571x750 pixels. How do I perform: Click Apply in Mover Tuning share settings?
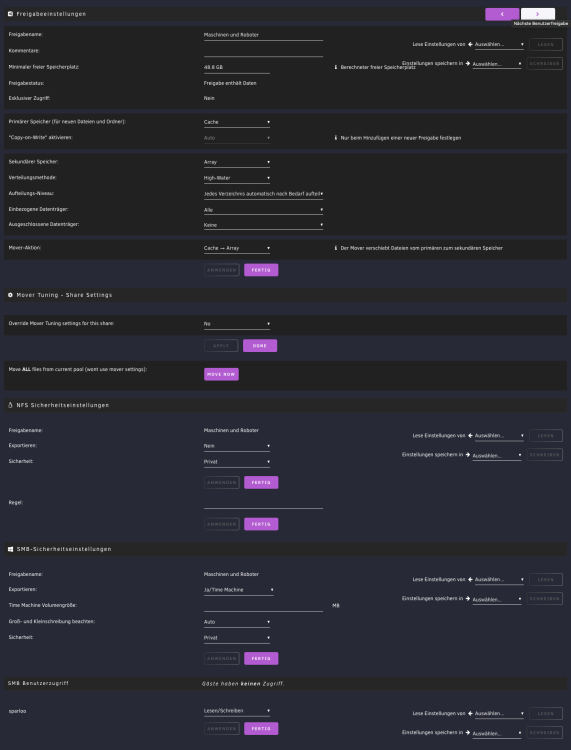pyautogui.click(x=221, y=346)
